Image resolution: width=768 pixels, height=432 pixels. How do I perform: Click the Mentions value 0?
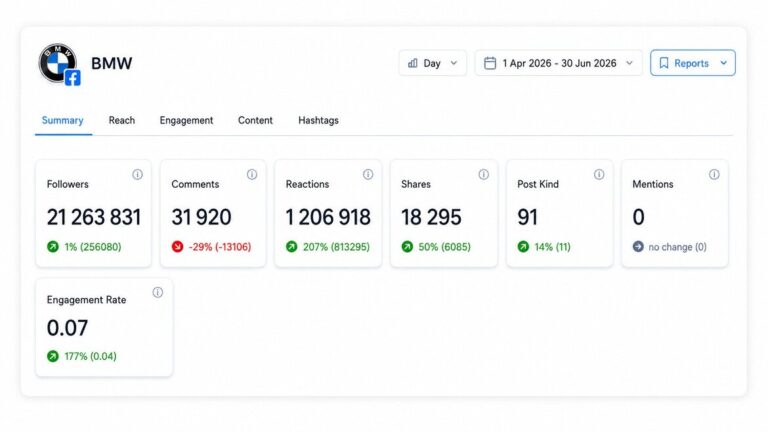tap(638, 217)
